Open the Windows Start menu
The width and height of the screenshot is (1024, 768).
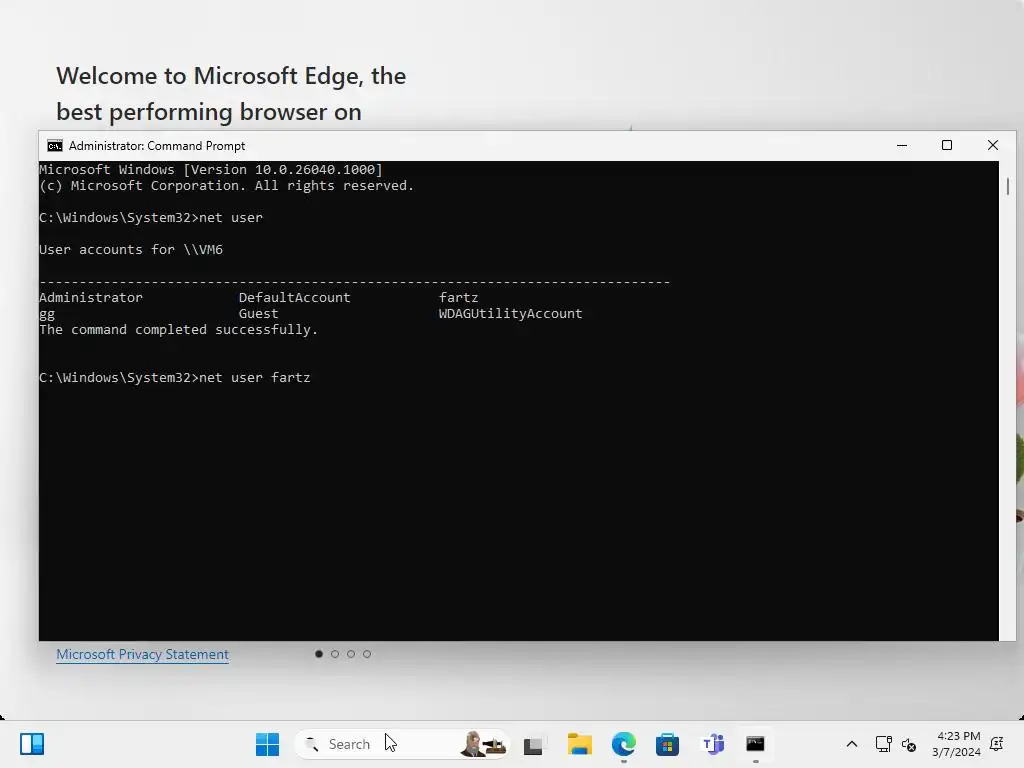point(267,744)
